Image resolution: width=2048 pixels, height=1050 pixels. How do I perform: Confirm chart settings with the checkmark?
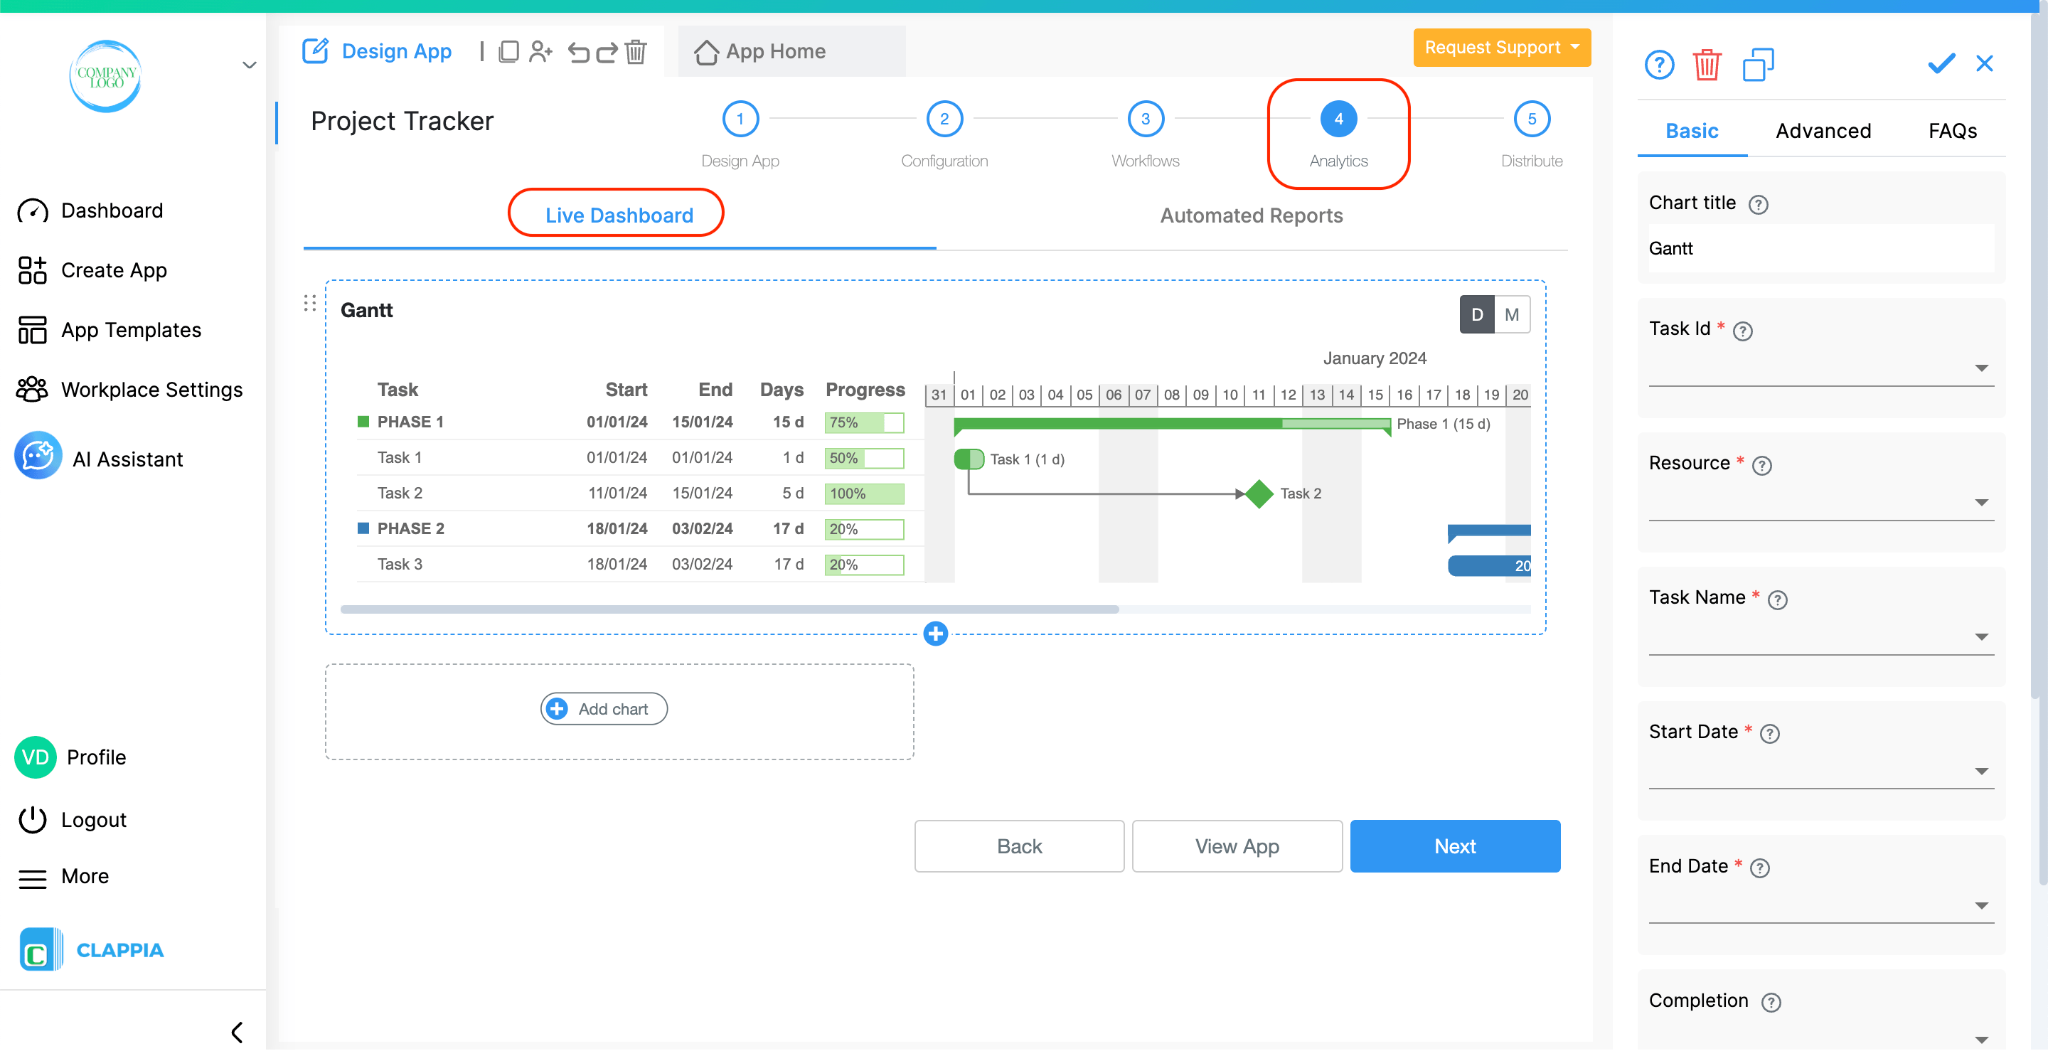coord(1941,64)
